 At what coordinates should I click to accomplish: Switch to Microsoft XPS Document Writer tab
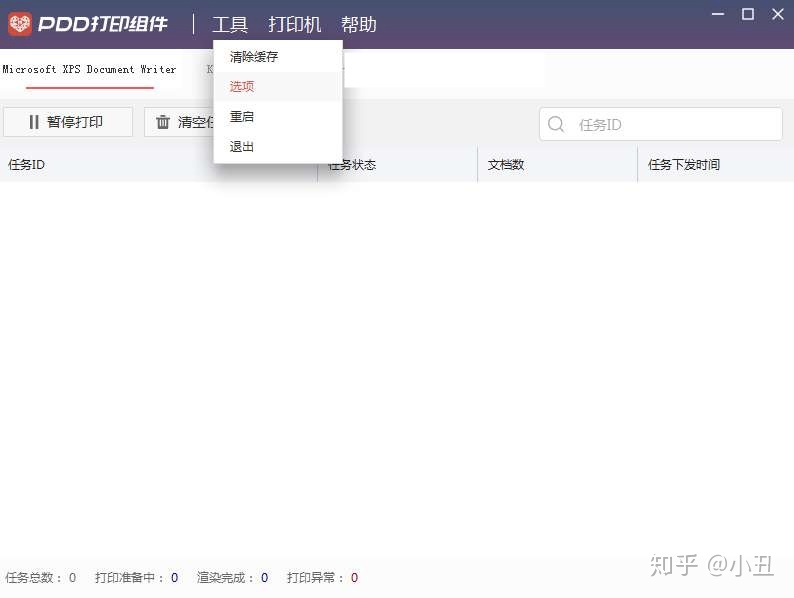(x=90, y=69)
